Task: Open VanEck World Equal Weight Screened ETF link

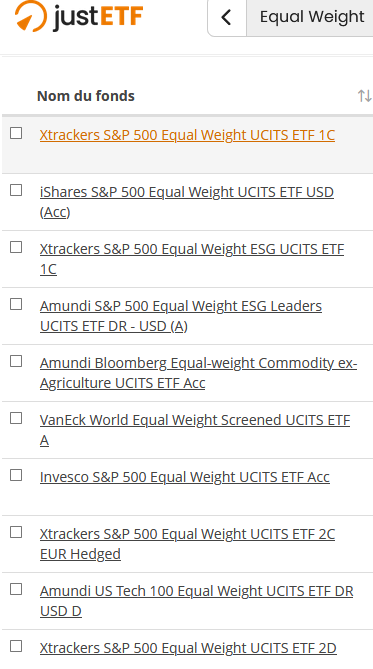Action: tap(195, 430)
